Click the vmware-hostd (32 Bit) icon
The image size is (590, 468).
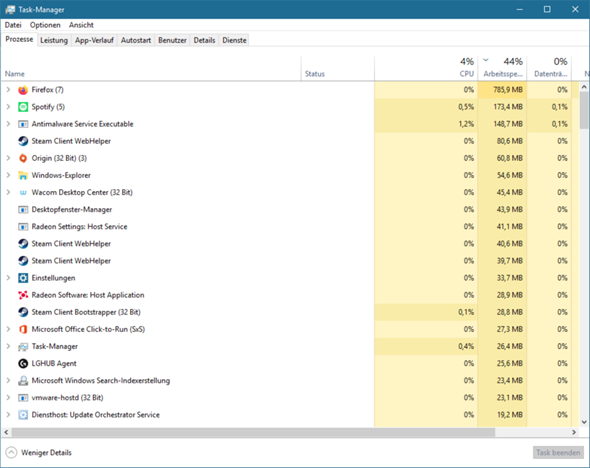coord(23,398)
